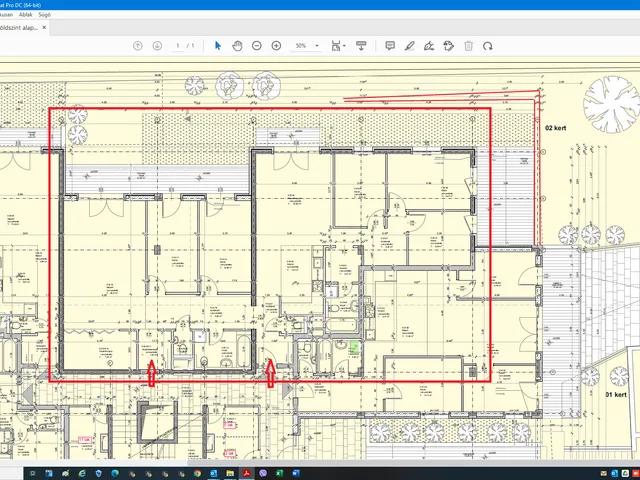Select the Hand pan tool
This screenshot has height=480, width=640.
pyautogui.click(x=237, y=46)
